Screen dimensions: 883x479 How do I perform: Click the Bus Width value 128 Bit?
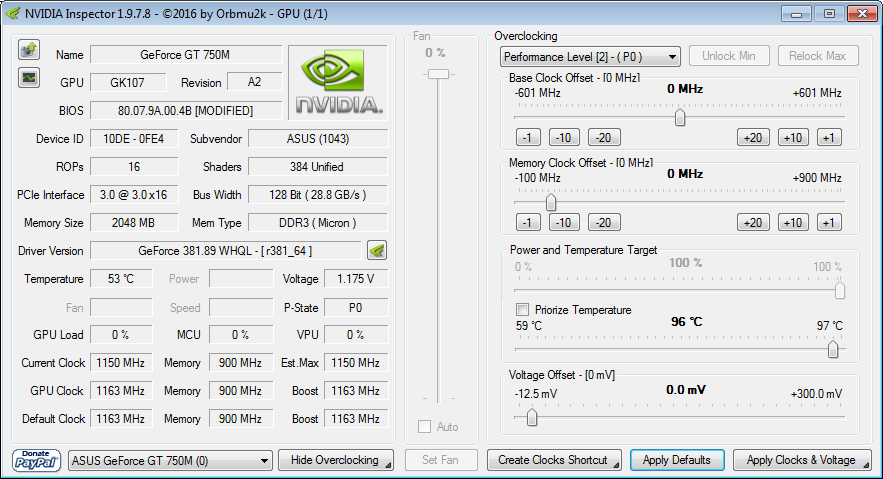click(x=318, y=195)
